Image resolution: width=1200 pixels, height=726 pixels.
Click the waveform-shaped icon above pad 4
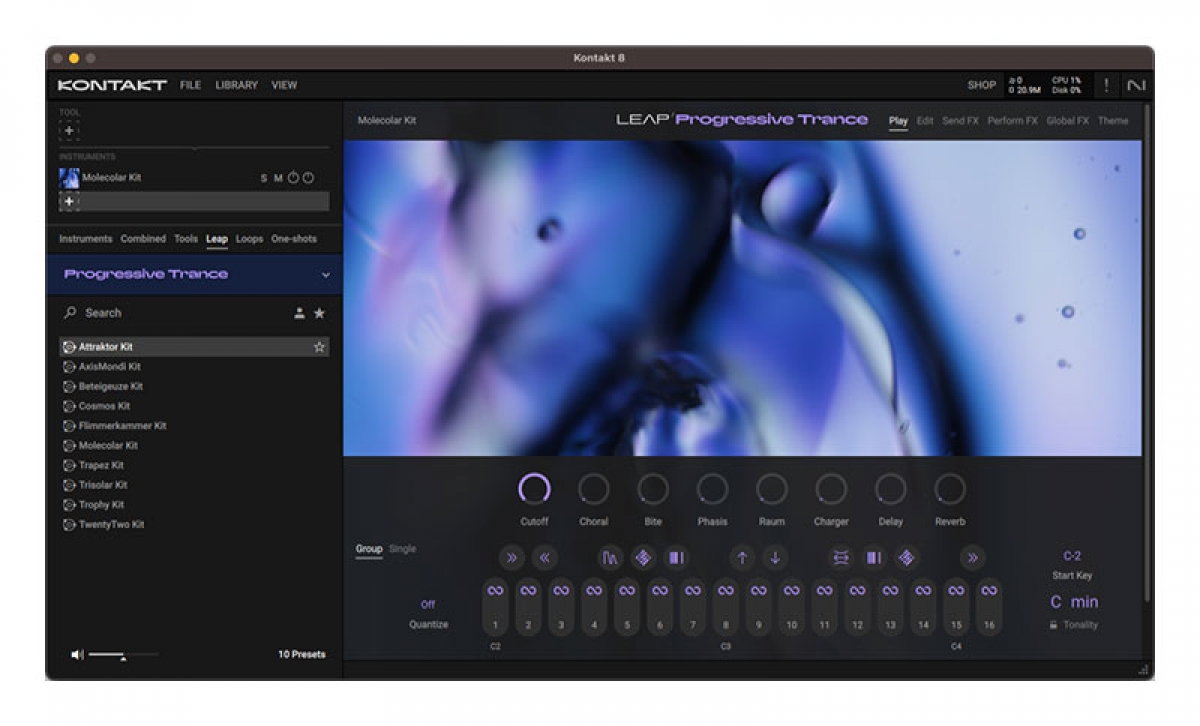pos(610,558)
